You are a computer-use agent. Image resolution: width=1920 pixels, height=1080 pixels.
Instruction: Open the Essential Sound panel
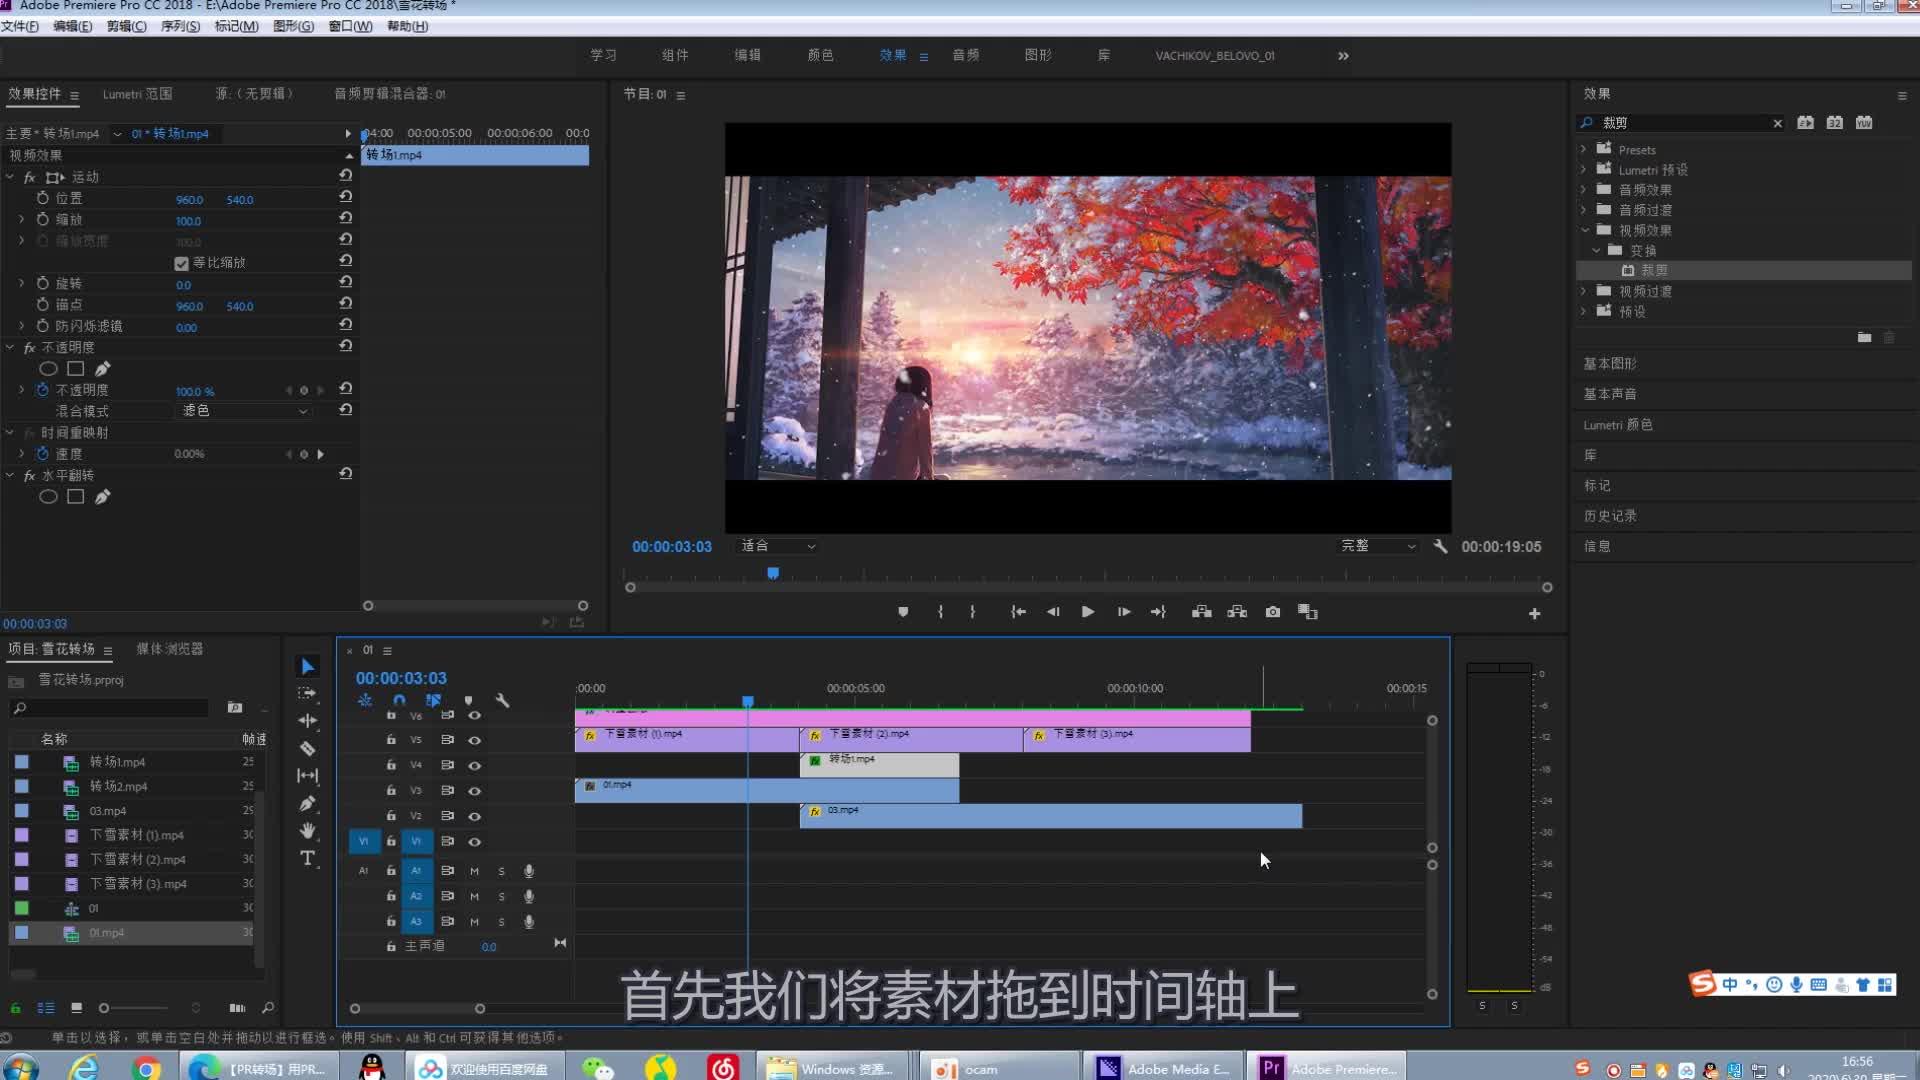click(x=1610, y=394)
